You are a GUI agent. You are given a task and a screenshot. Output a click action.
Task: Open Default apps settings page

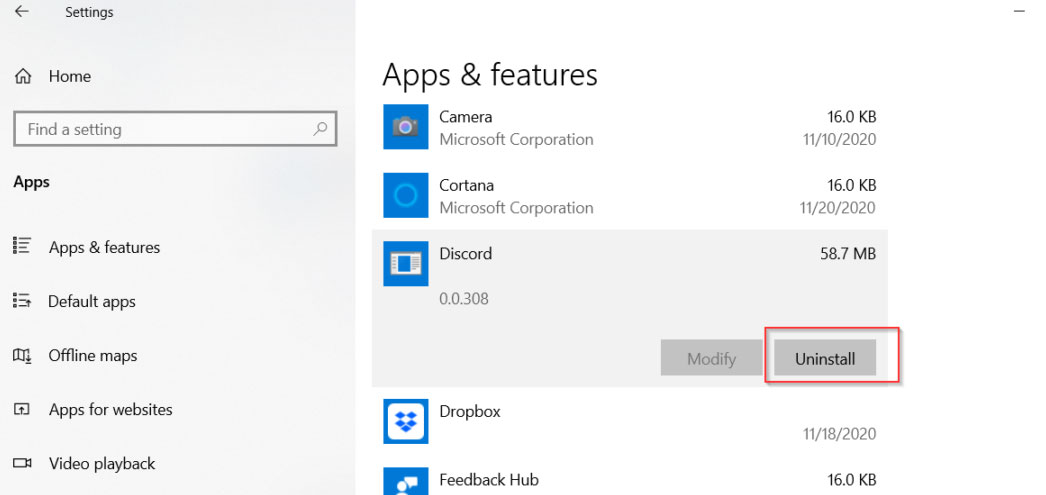(91, 302)
